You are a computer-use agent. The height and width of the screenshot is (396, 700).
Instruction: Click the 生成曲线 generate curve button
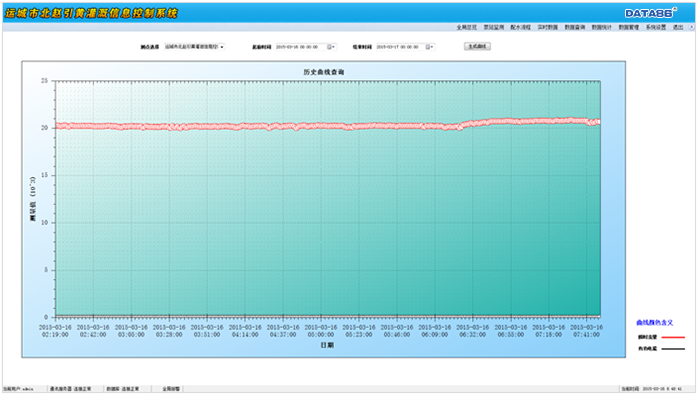[477, 46]
